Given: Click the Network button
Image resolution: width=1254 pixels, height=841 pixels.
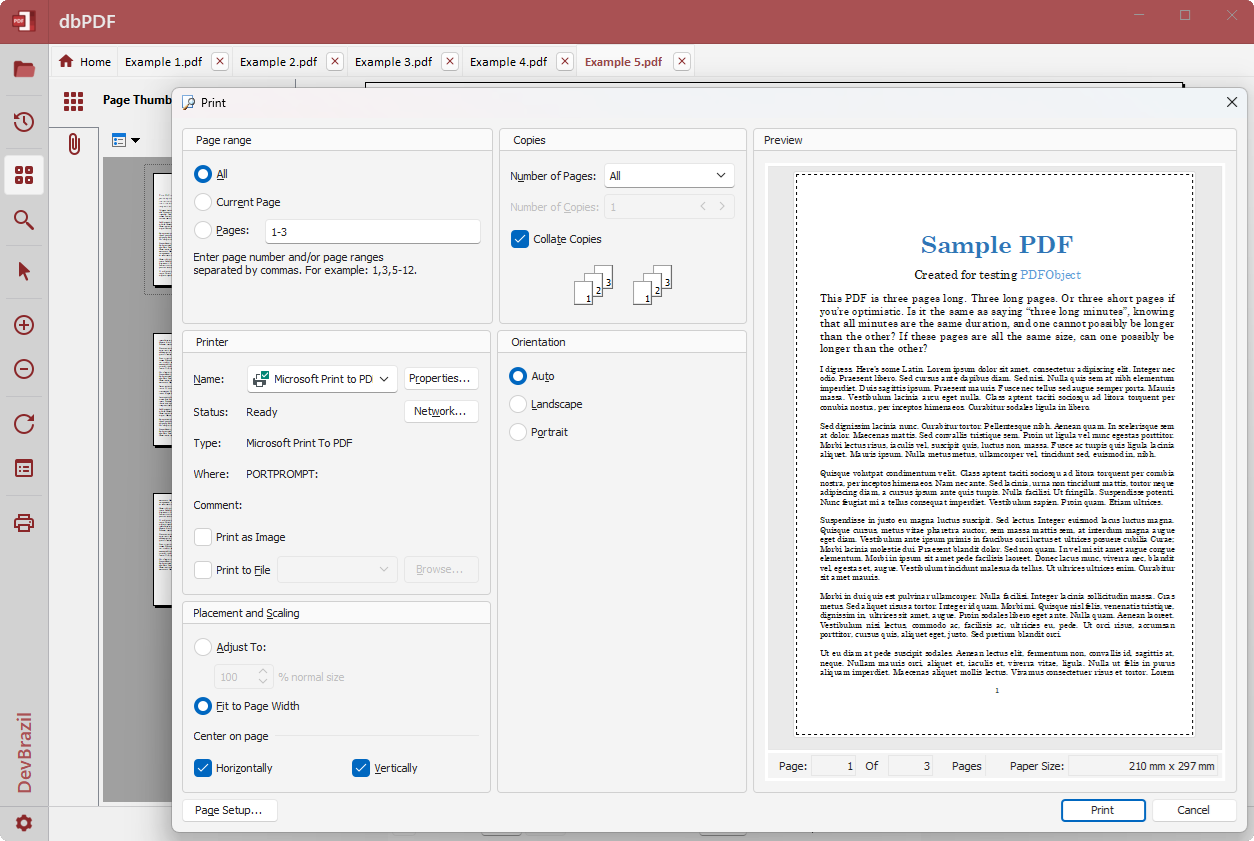Looking at the screenshot, I should pyautogui.click(x=441, y=411).
